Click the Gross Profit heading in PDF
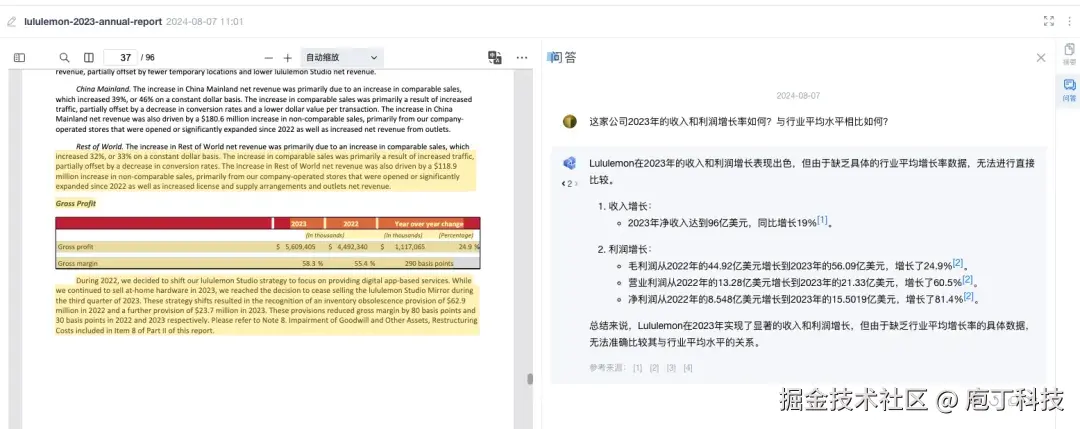The image size is (1080, 429). (76, 204)
